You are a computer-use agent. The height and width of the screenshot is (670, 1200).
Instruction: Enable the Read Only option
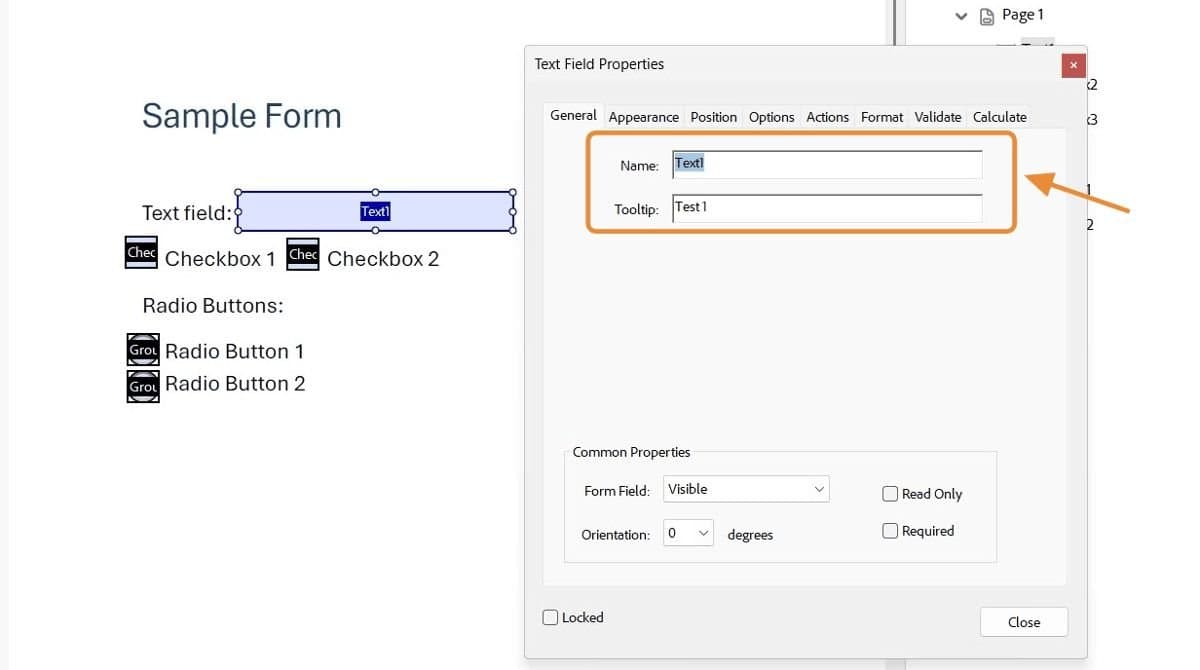[890, 493]
